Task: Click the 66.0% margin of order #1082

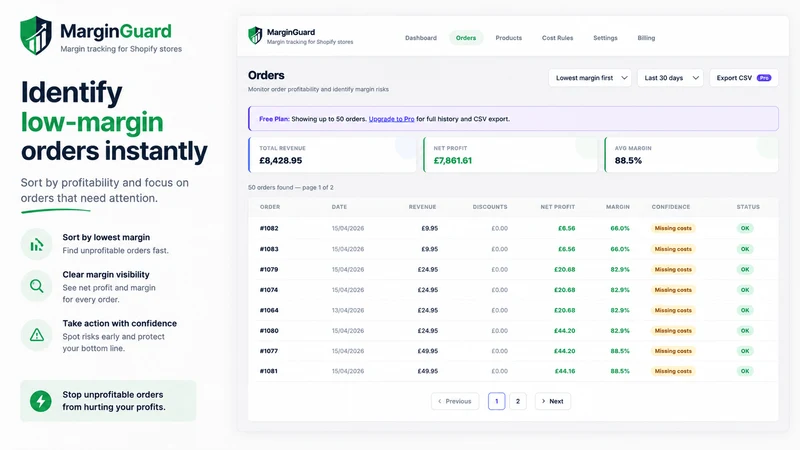Action: pyautogui.click(x=620, y=228)
